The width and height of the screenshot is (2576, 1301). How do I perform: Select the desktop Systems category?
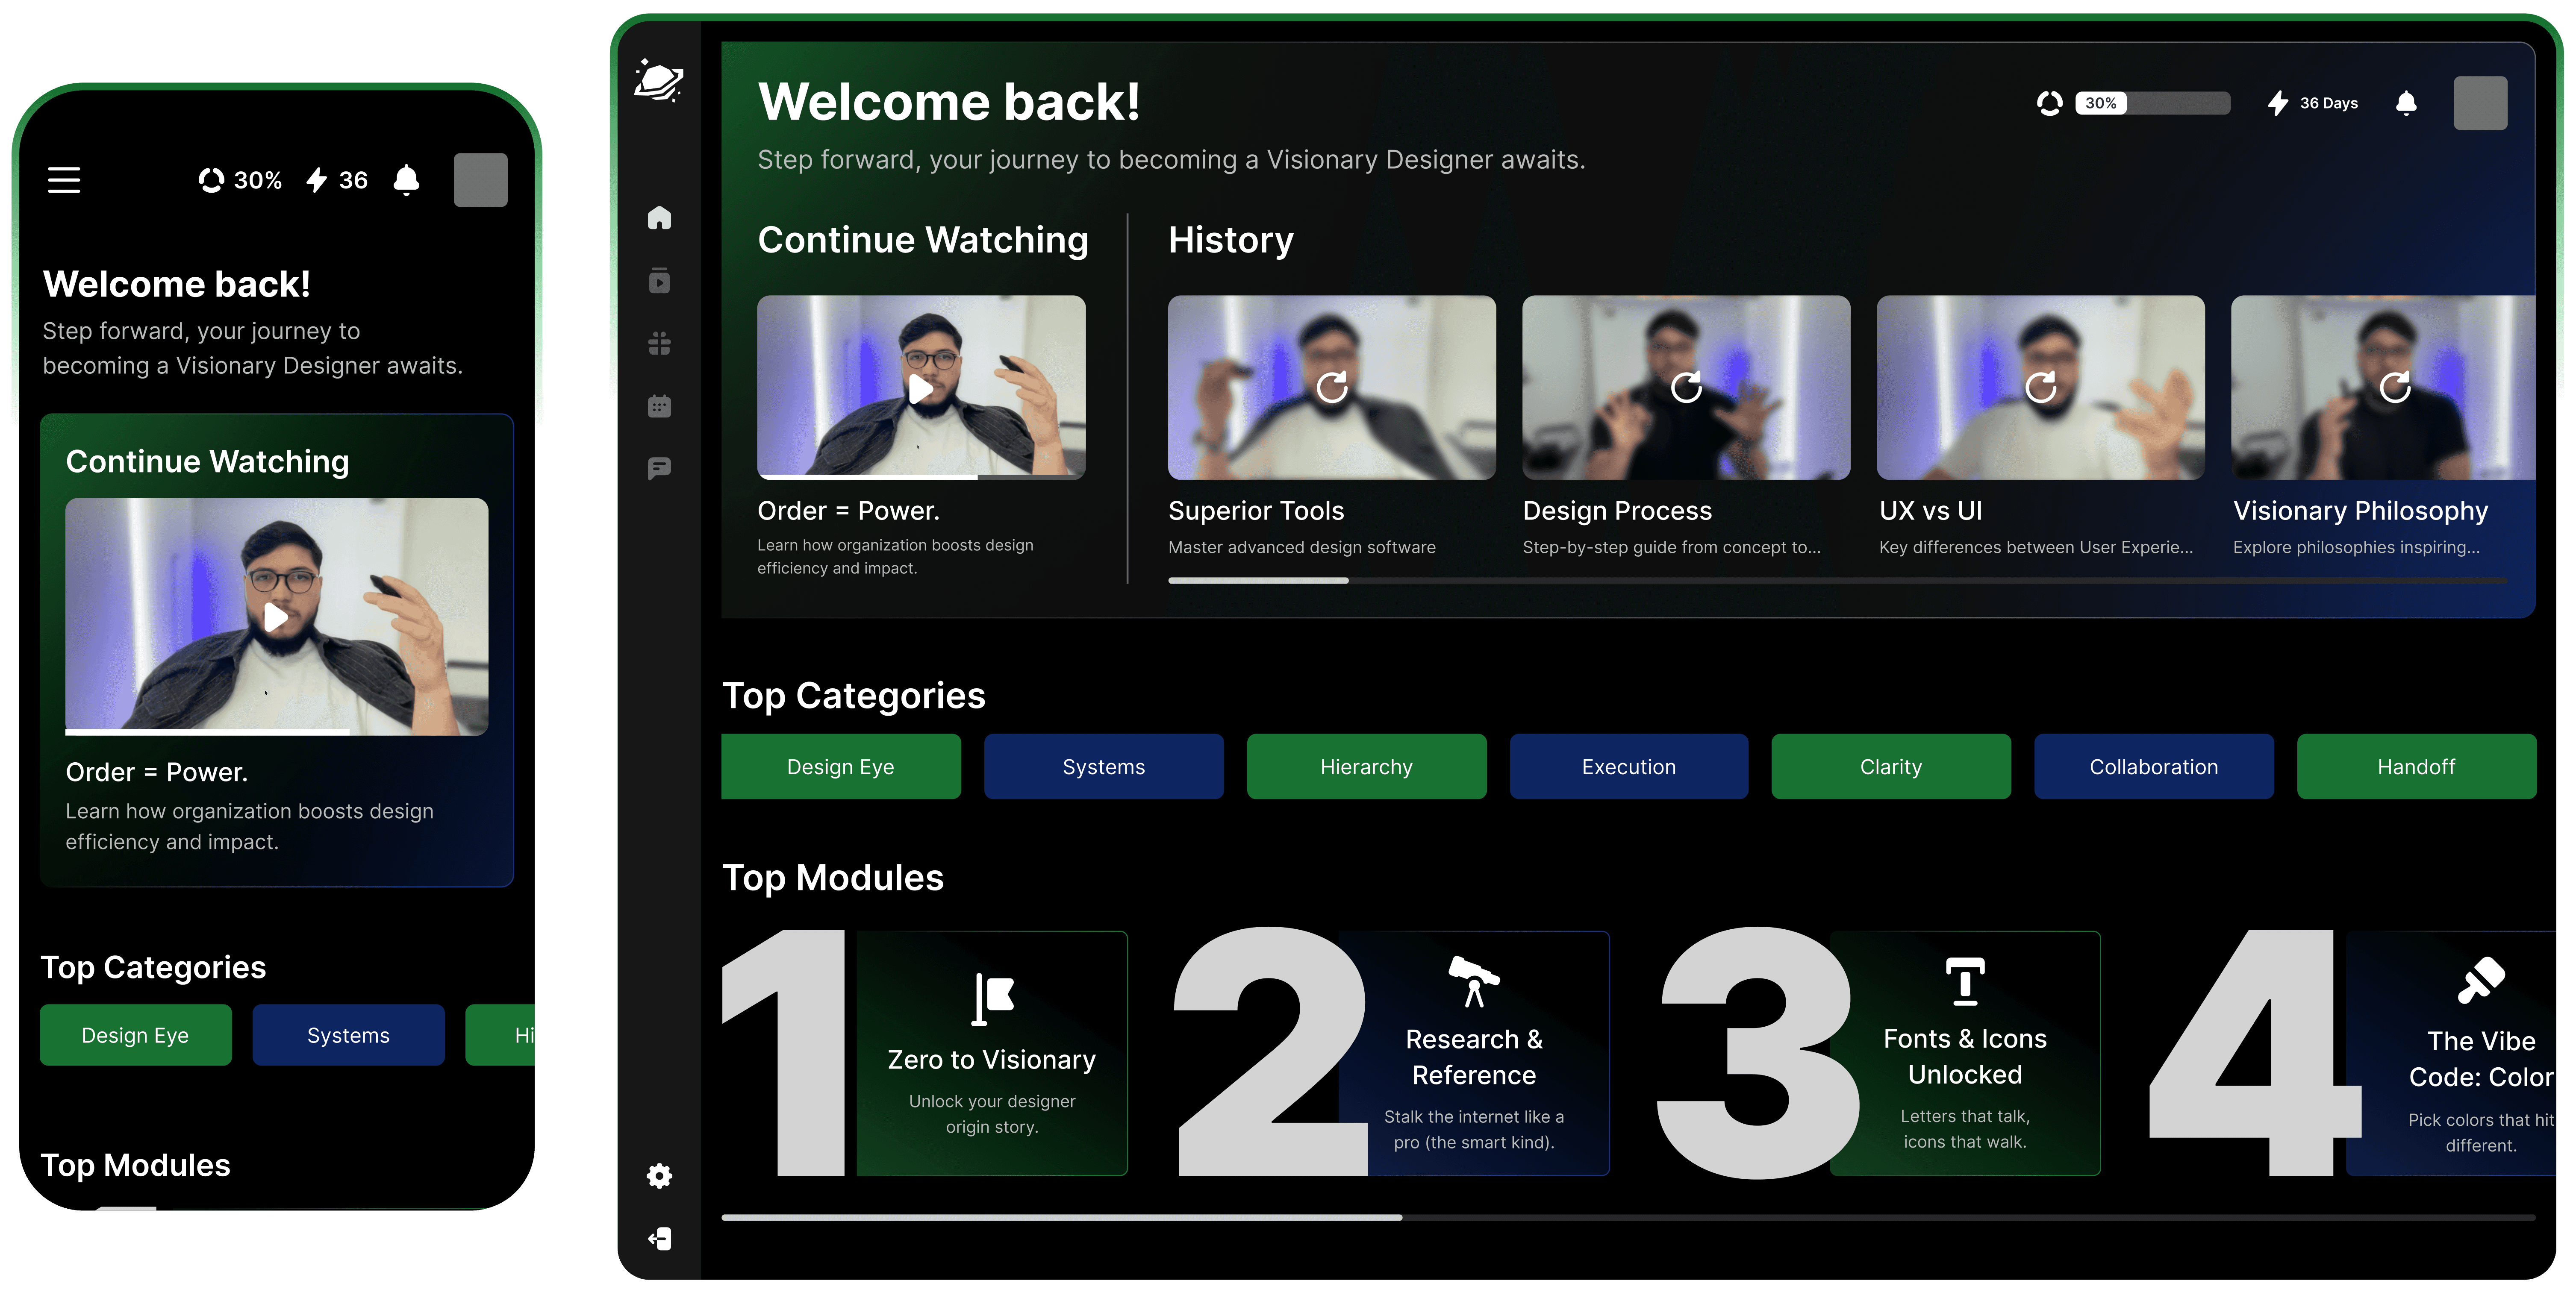[1103, 767]
